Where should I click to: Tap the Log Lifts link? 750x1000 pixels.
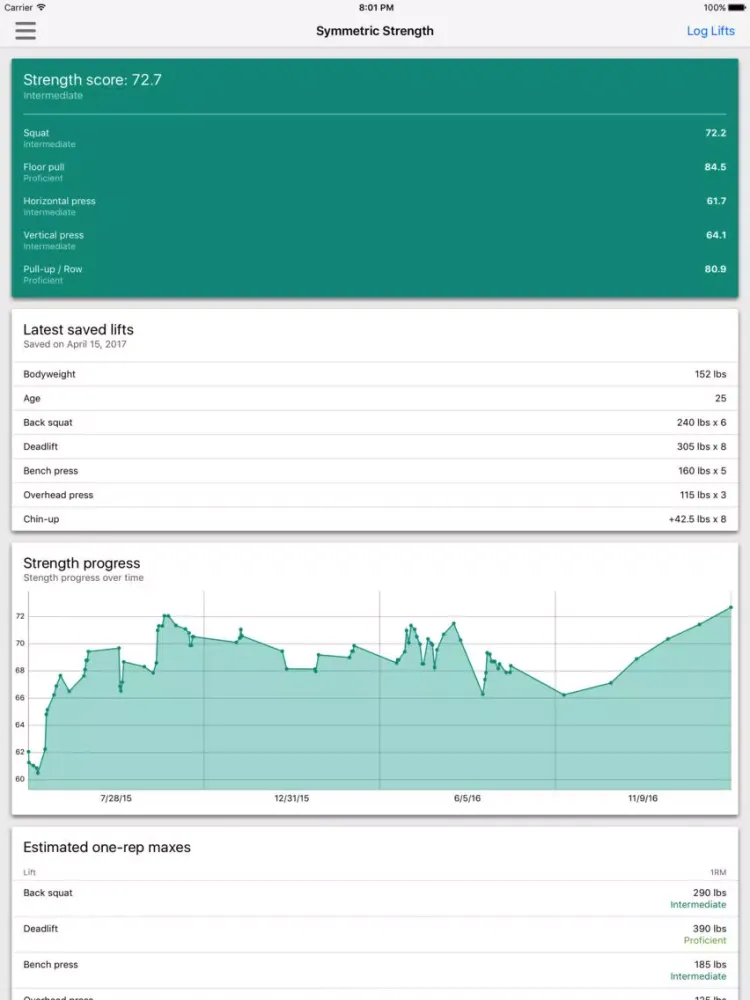[710, 31]
